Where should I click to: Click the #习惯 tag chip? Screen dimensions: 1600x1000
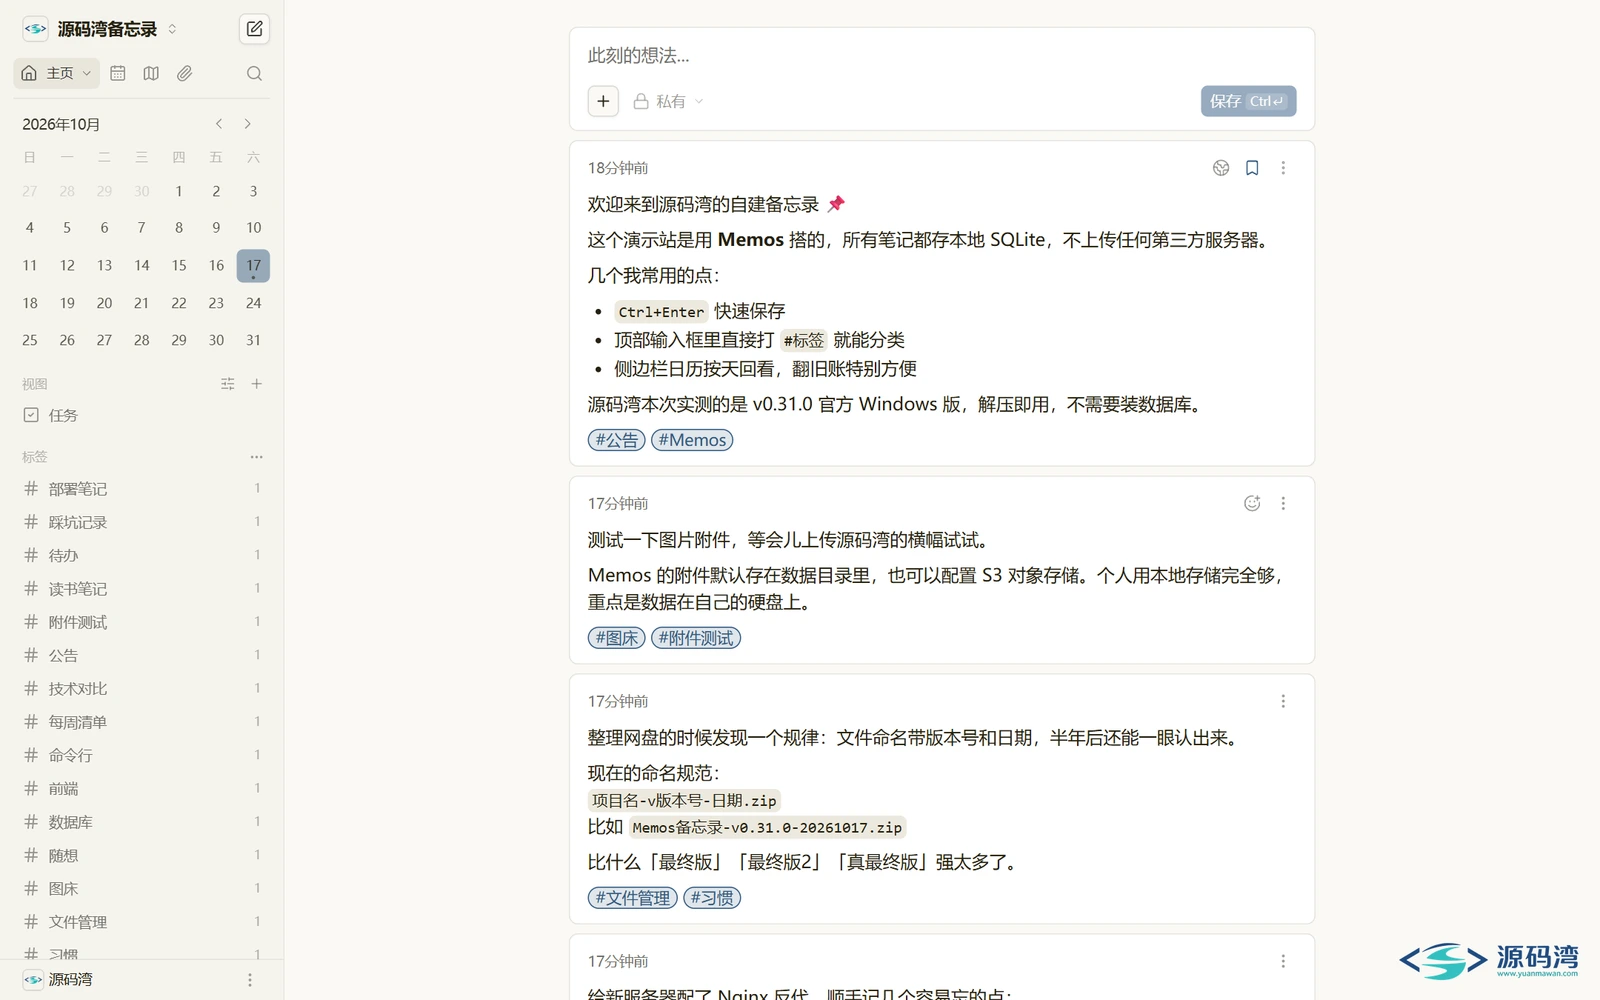coord(712,898)
